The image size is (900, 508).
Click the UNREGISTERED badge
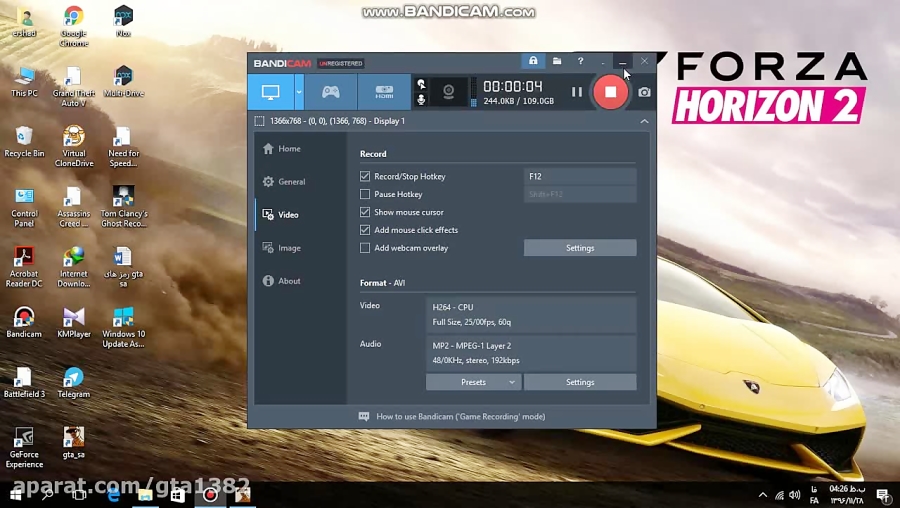pyautogui.click(x=341, y=63)
